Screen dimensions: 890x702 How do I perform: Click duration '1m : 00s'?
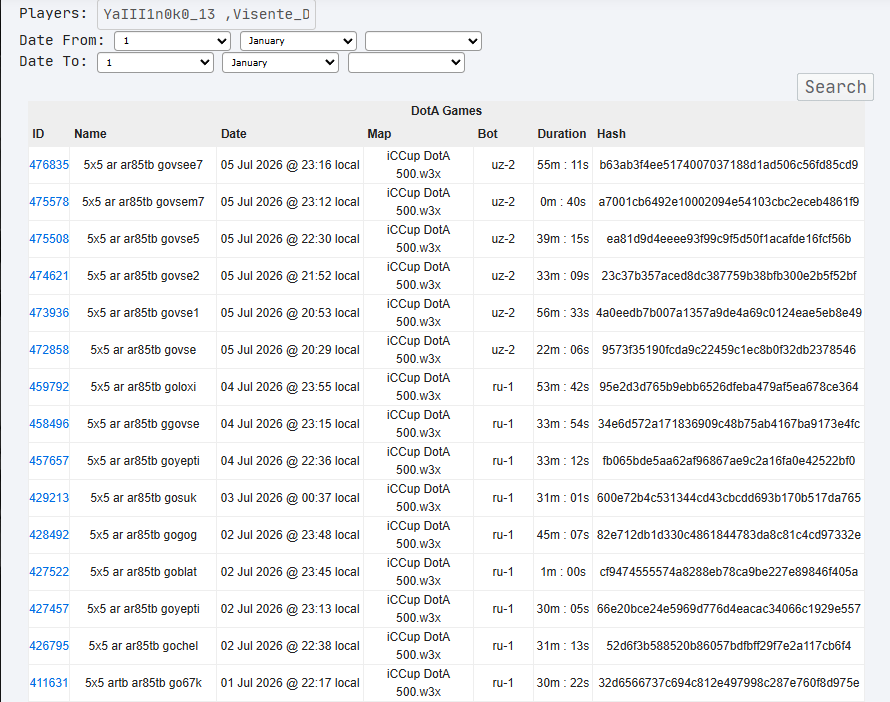click(x=562, y=571)
